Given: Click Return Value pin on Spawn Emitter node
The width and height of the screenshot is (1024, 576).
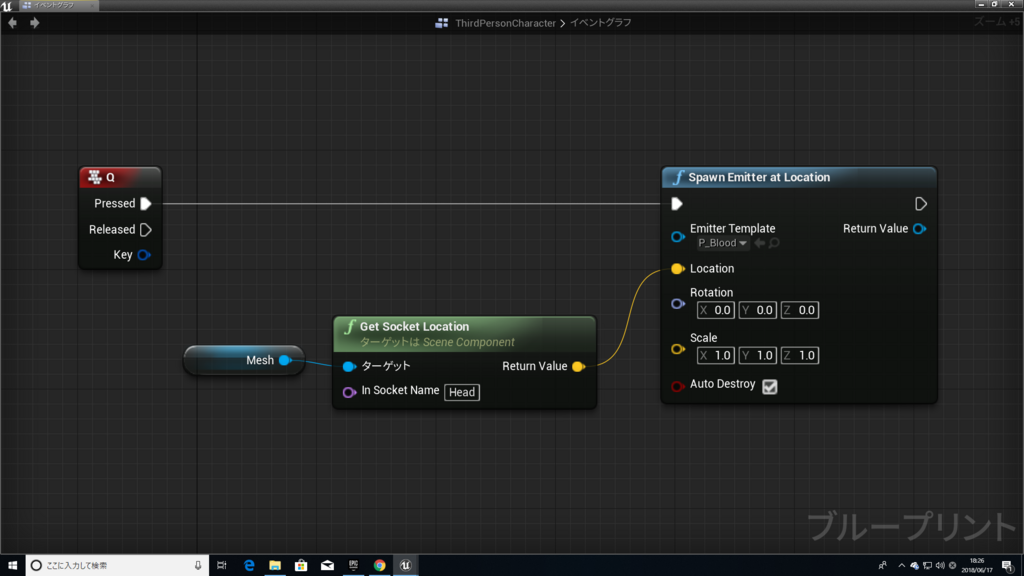Looking at the screenshot, I should click(x=920, y=229).
